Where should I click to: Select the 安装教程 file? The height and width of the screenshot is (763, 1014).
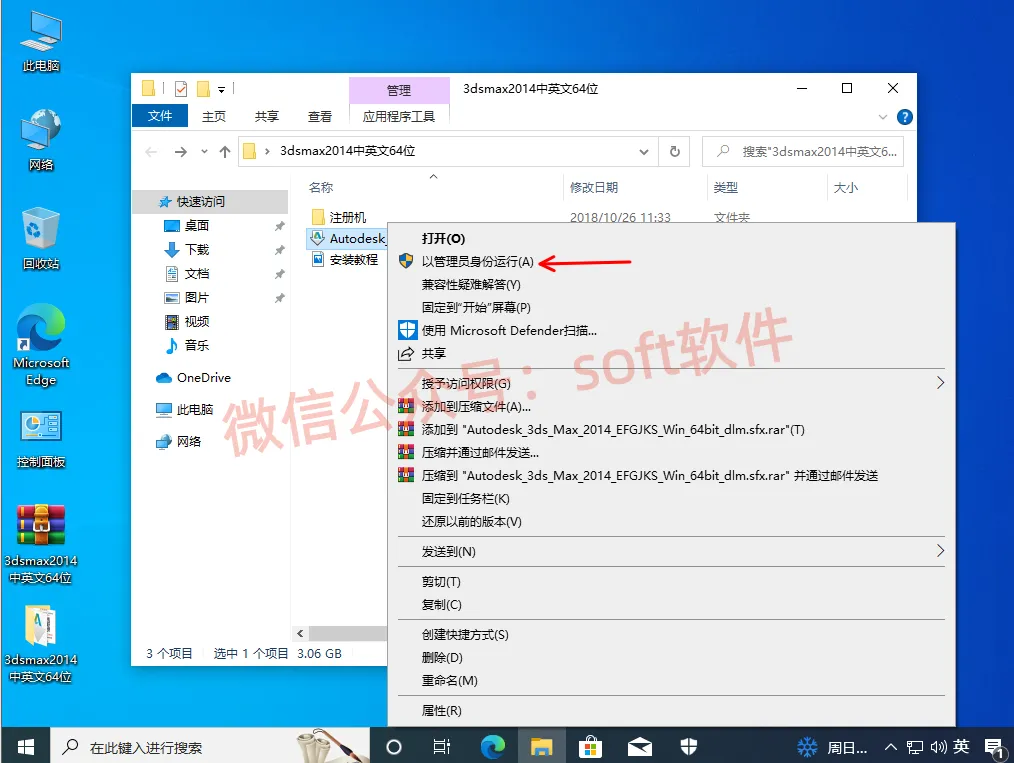pyautogui.click(x=345, y=260)
